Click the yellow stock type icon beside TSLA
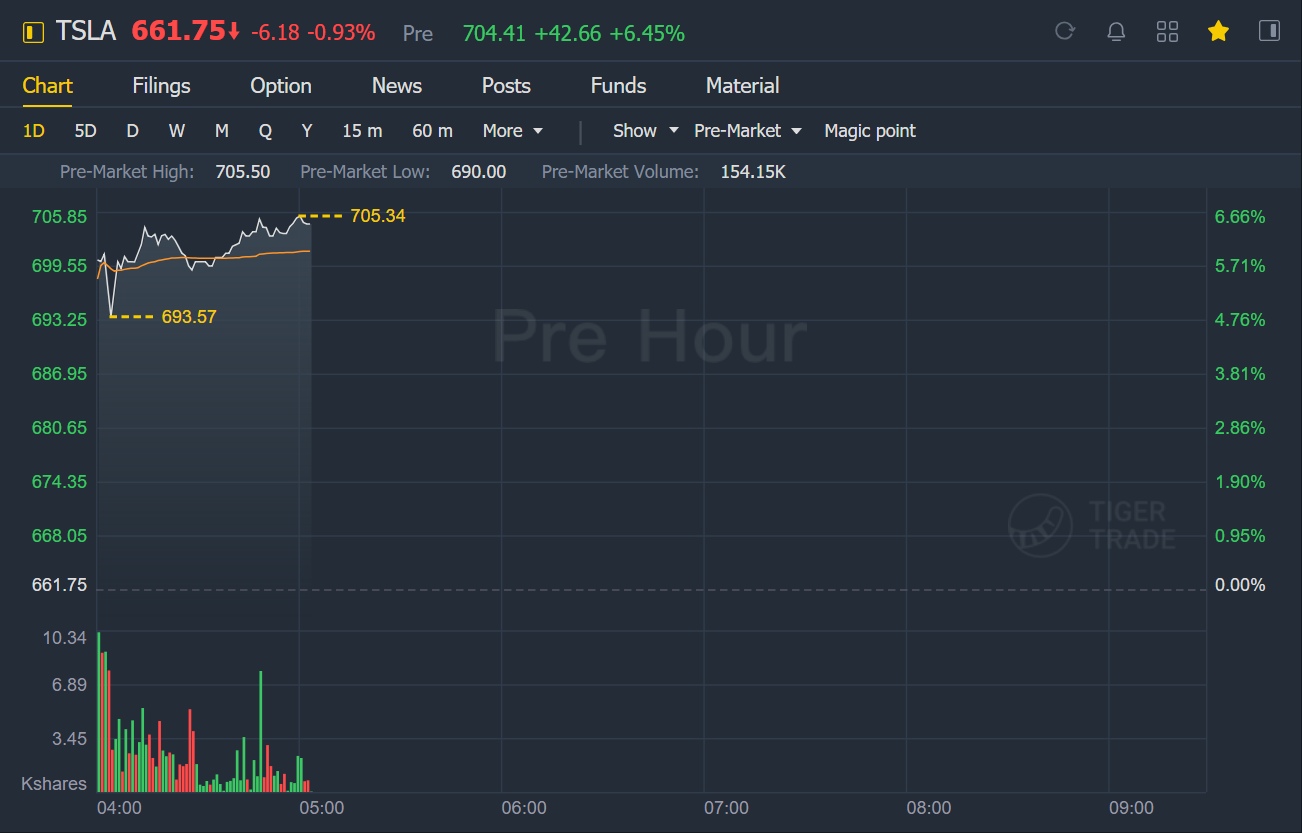 [33, 32]
